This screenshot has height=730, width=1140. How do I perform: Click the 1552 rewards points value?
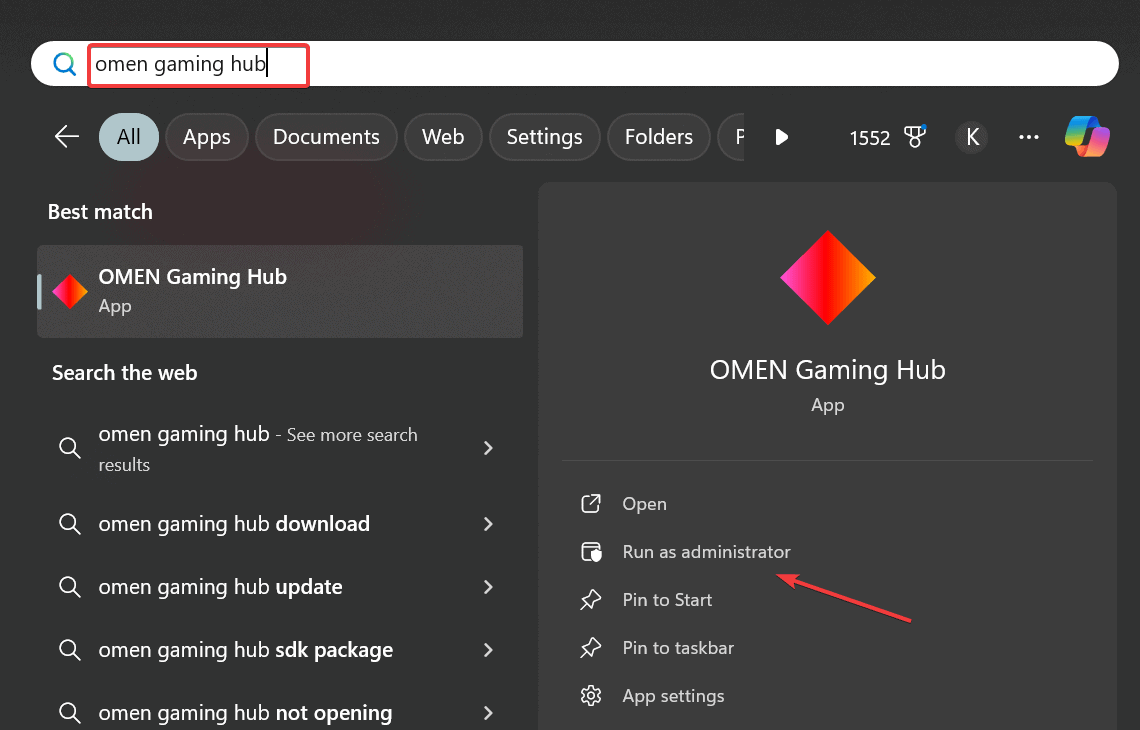[870, 138]
